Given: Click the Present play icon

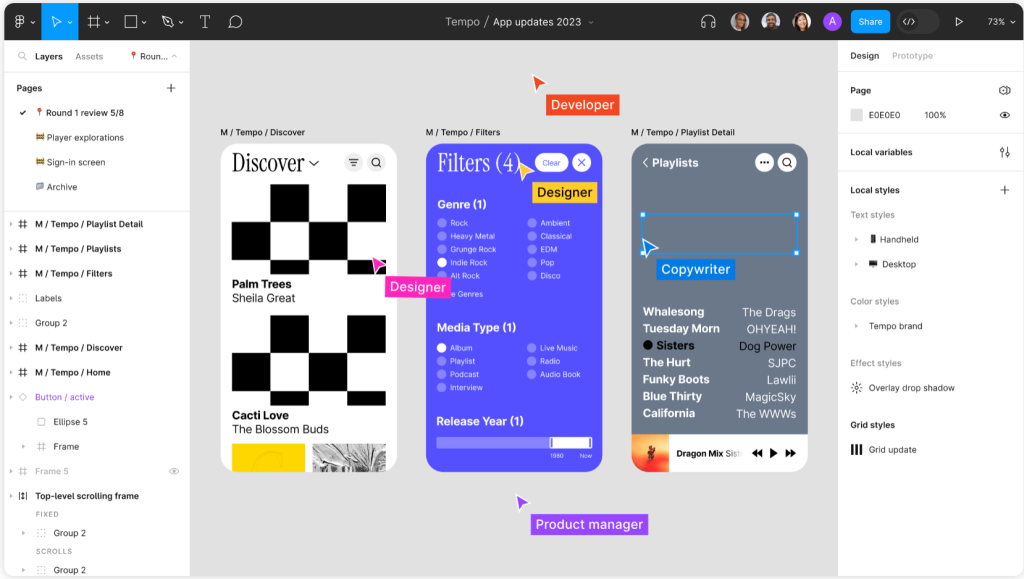Looking at the screenshot, I should [x=959, y=22].
